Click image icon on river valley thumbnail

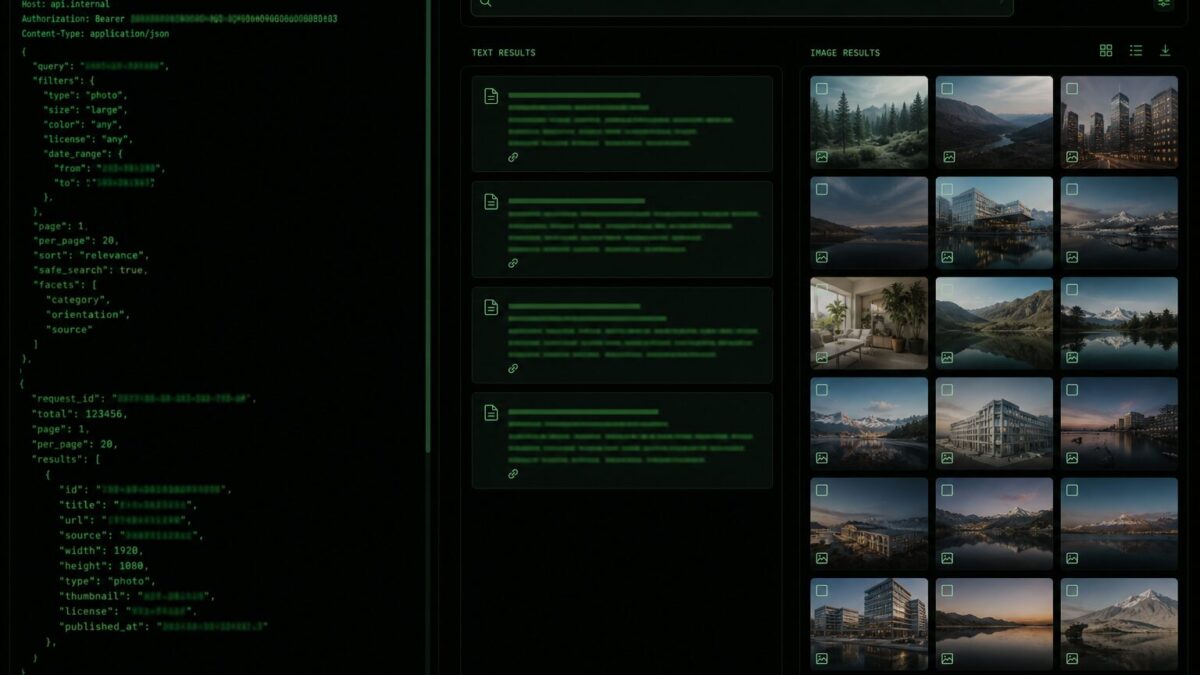click(x=947, y=157)
